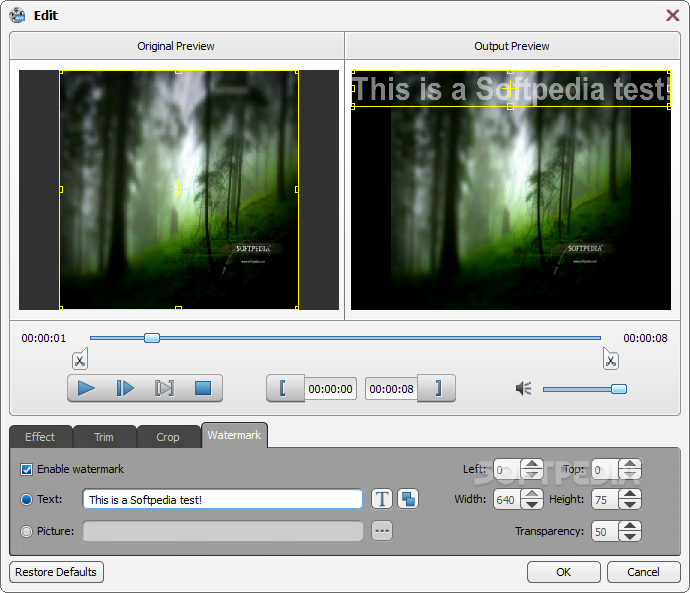Viewport: 690px width, 593px height.
Task: Increase the Top value
Action: 630,465
